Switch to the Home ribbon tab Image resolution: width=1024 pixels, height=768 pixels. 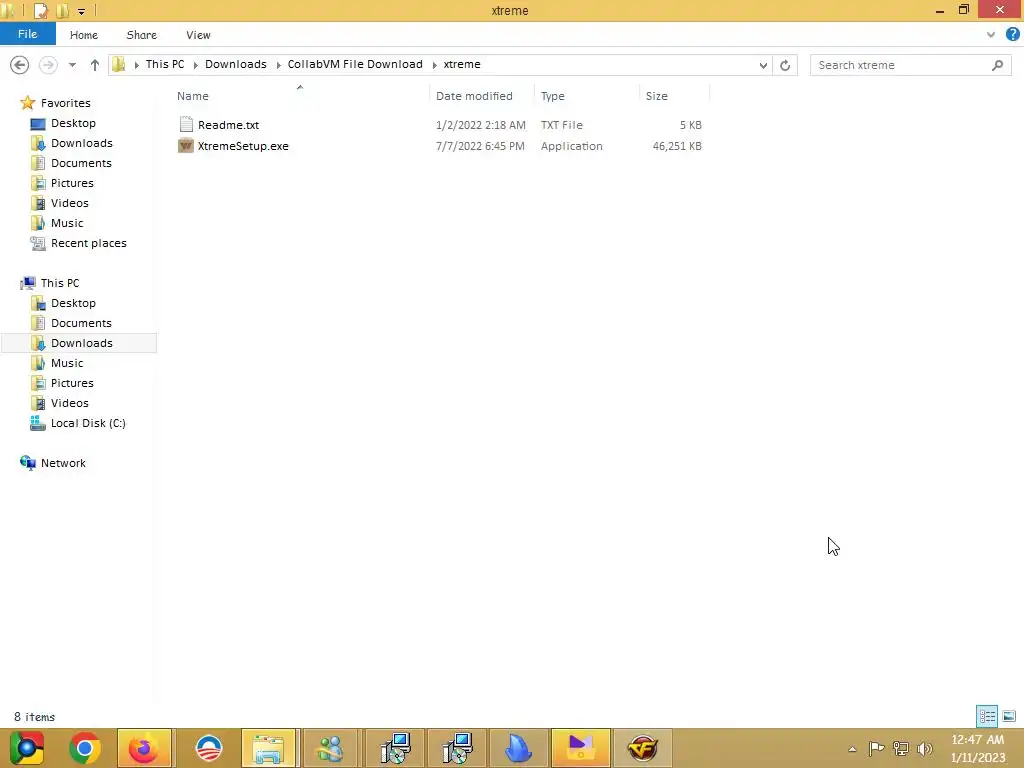tap(84, 35)
